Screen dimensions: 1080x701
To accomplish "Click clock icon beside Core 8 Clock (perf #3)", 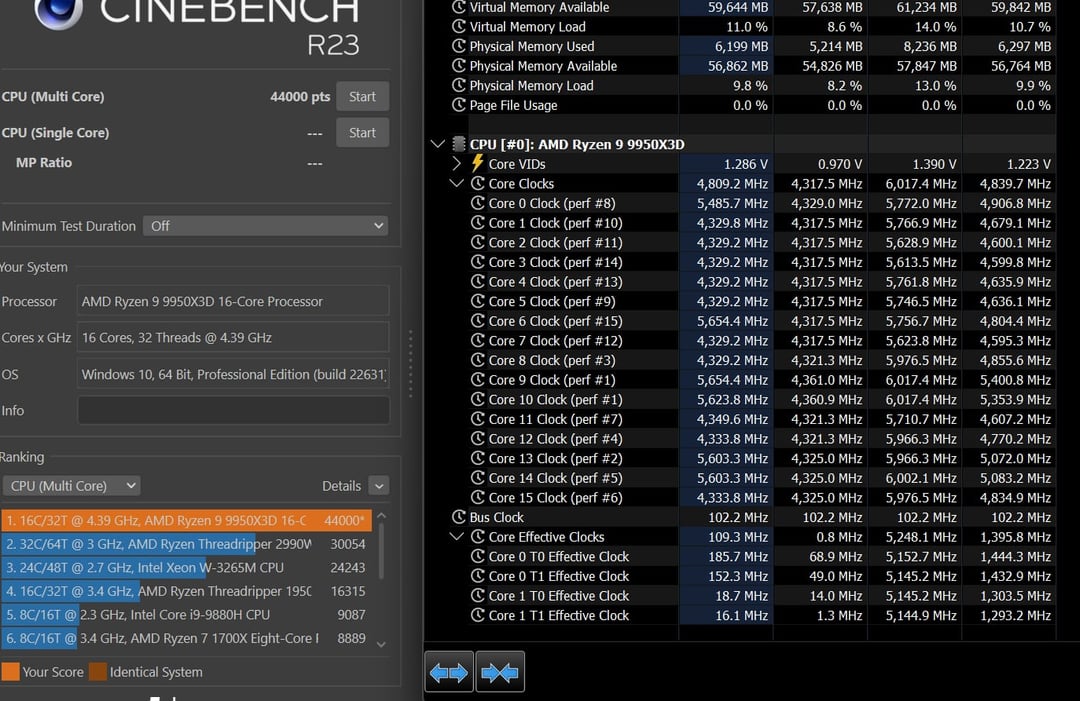I will [478, 360].
